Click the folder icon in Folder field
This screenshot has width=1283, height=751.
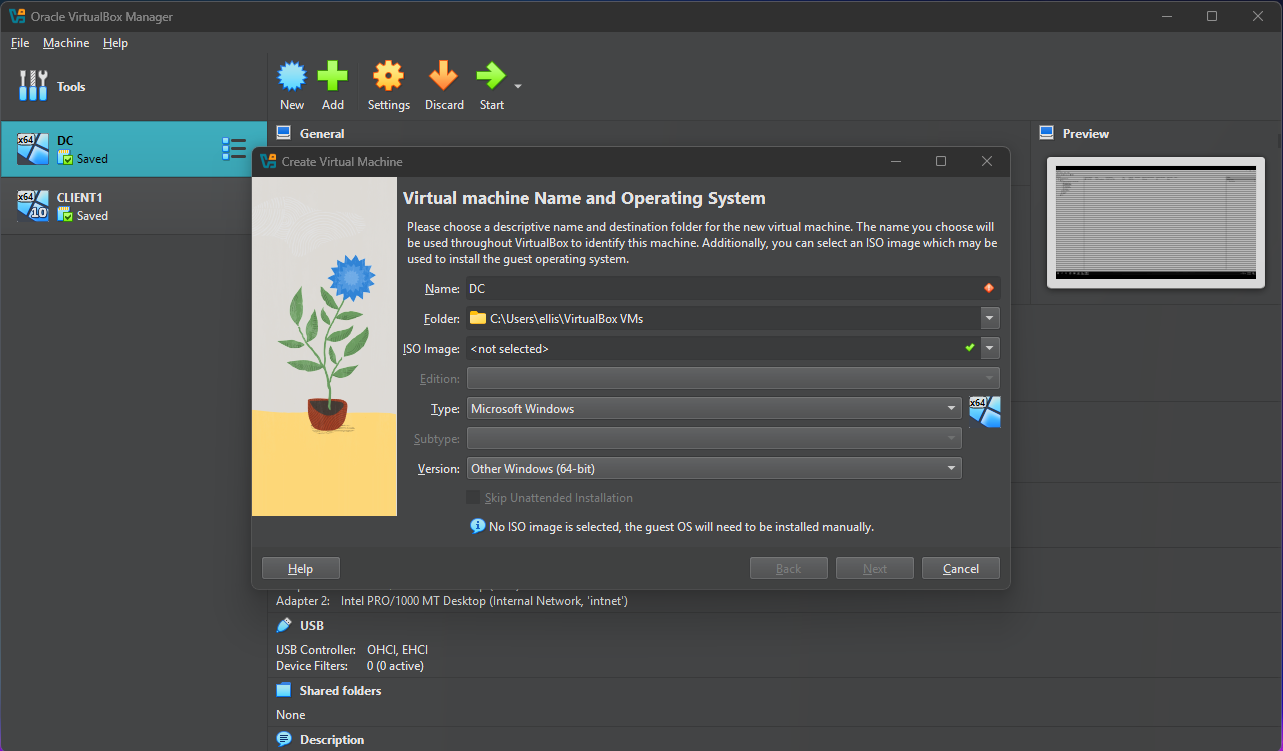coord(478,318)
